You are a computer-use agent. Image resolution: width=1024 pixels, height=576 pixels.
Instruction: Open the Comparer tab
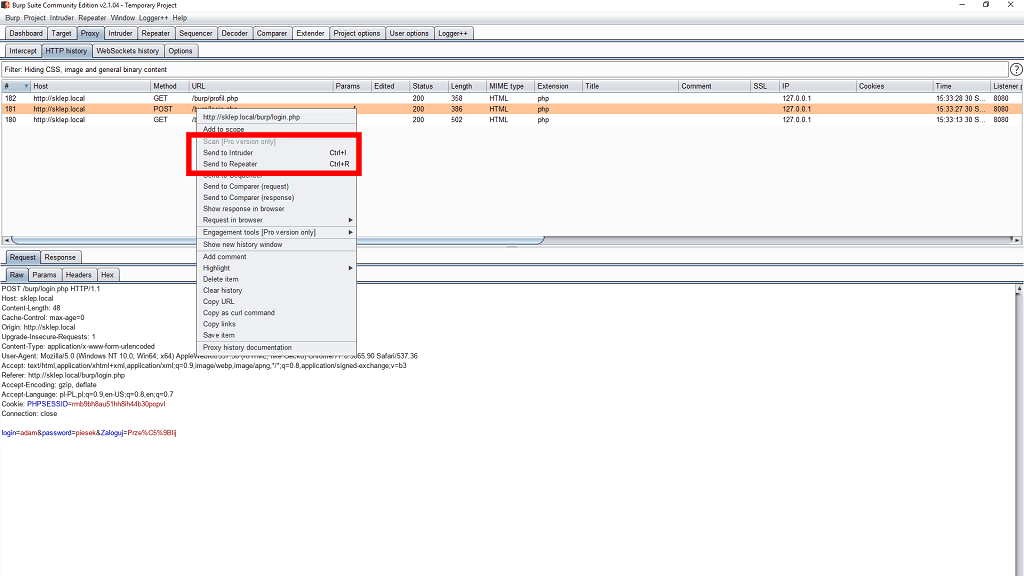click(272, 33)
